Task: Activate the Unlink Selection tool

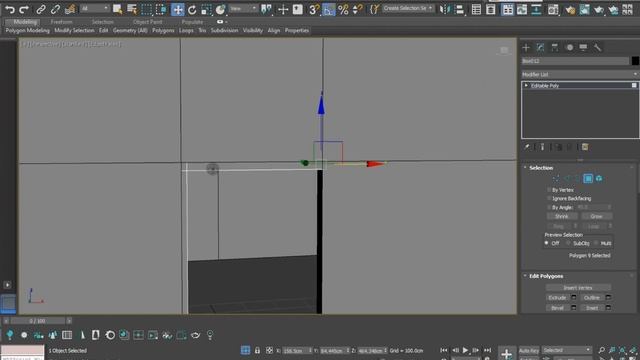Action: pos(55,9)
